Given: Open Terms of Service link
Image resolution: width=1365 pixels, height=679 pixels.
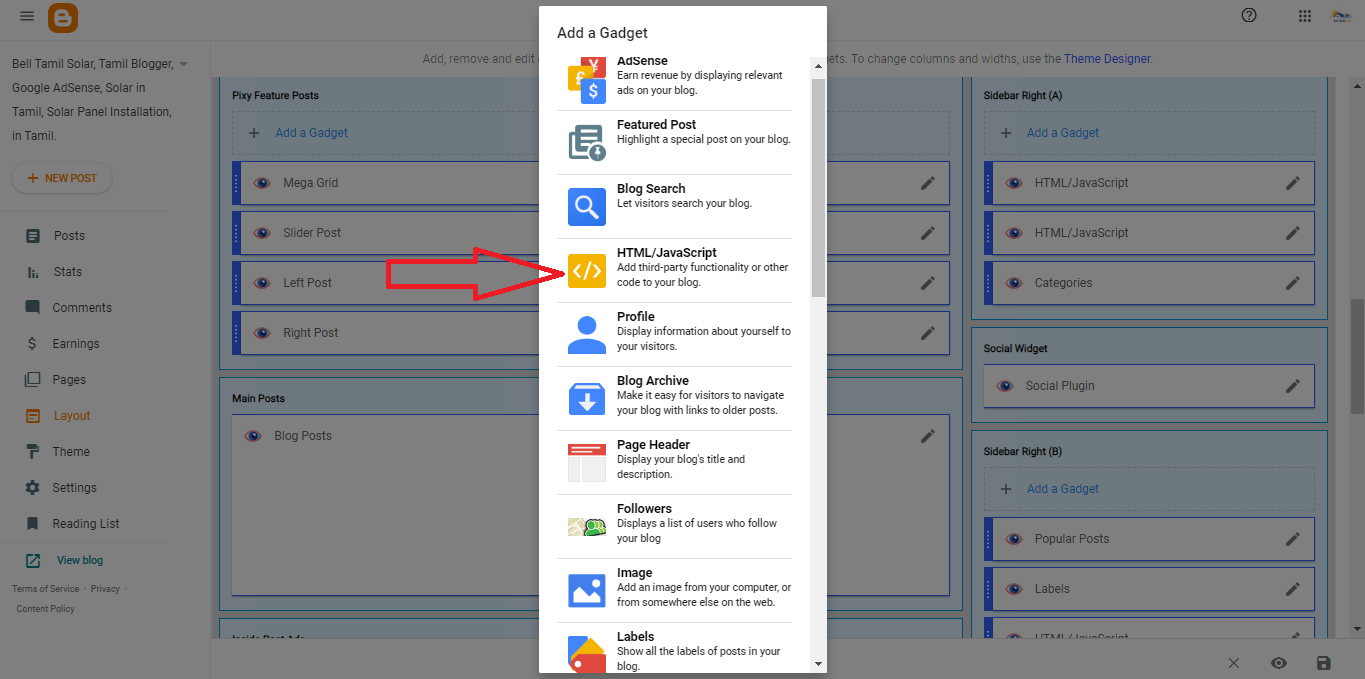Looking at the screenshot, I should tap(45, 589).
